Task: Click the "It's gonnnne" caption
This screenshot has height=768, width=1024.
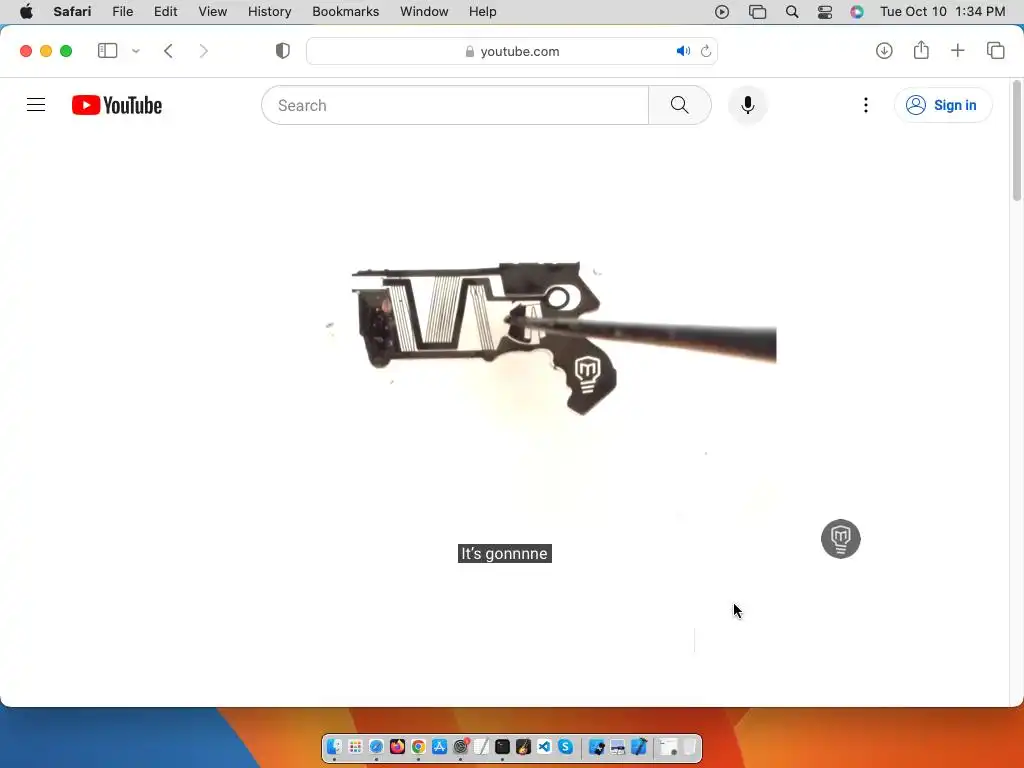Action: click(505, 553)
